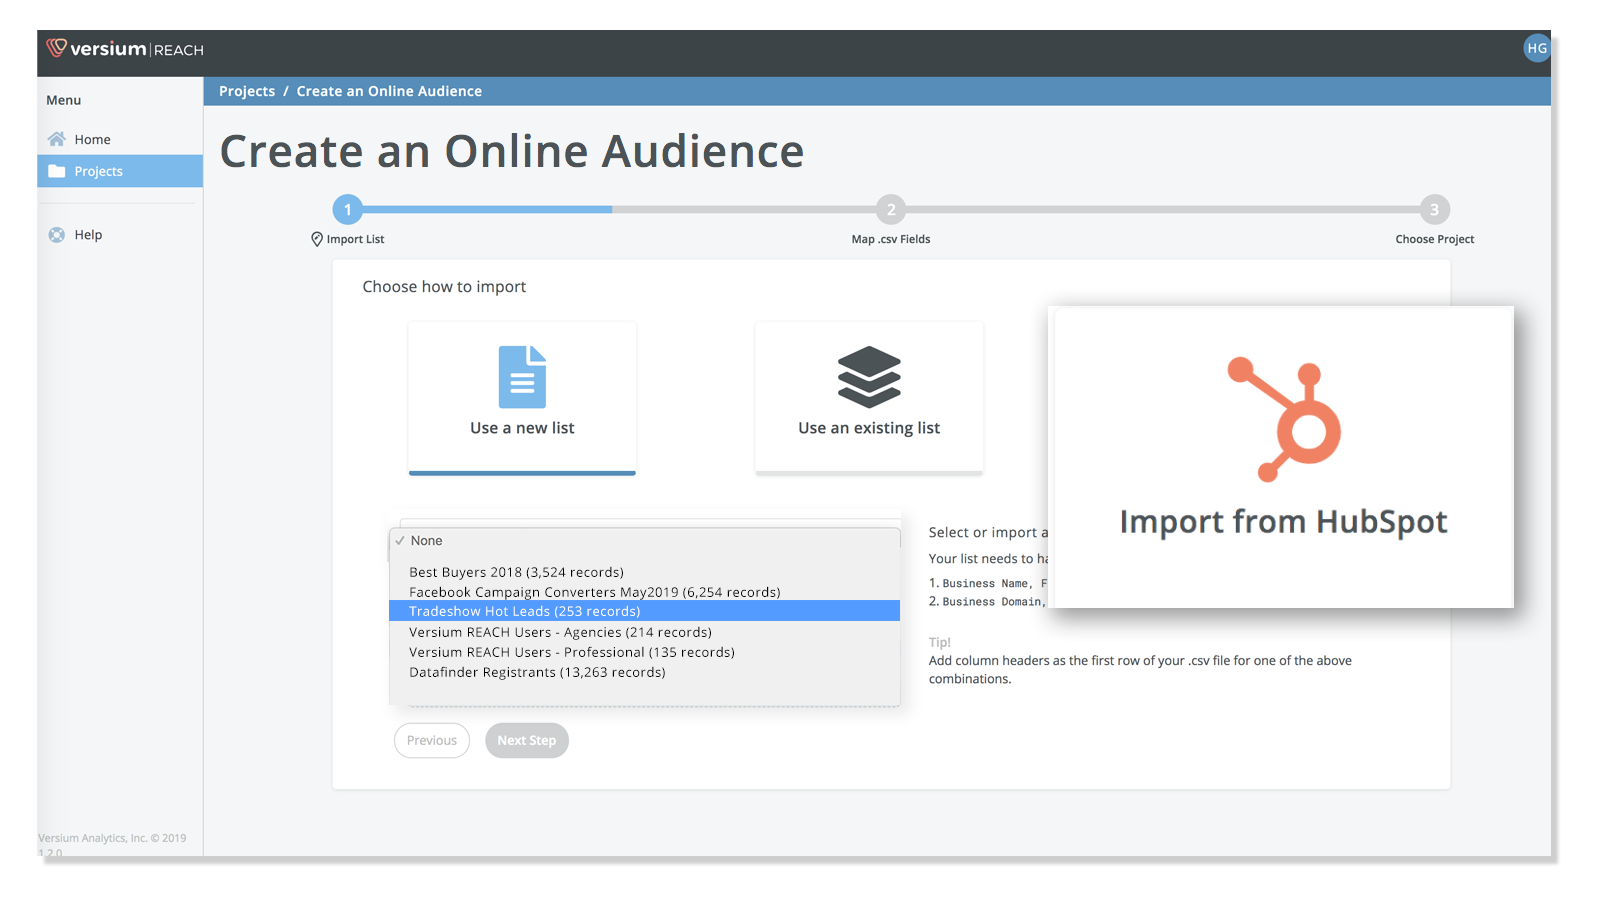The height and width of the screenshot is (900, 1600).
Task: Click the Import List step label
Action: point(355,239)
